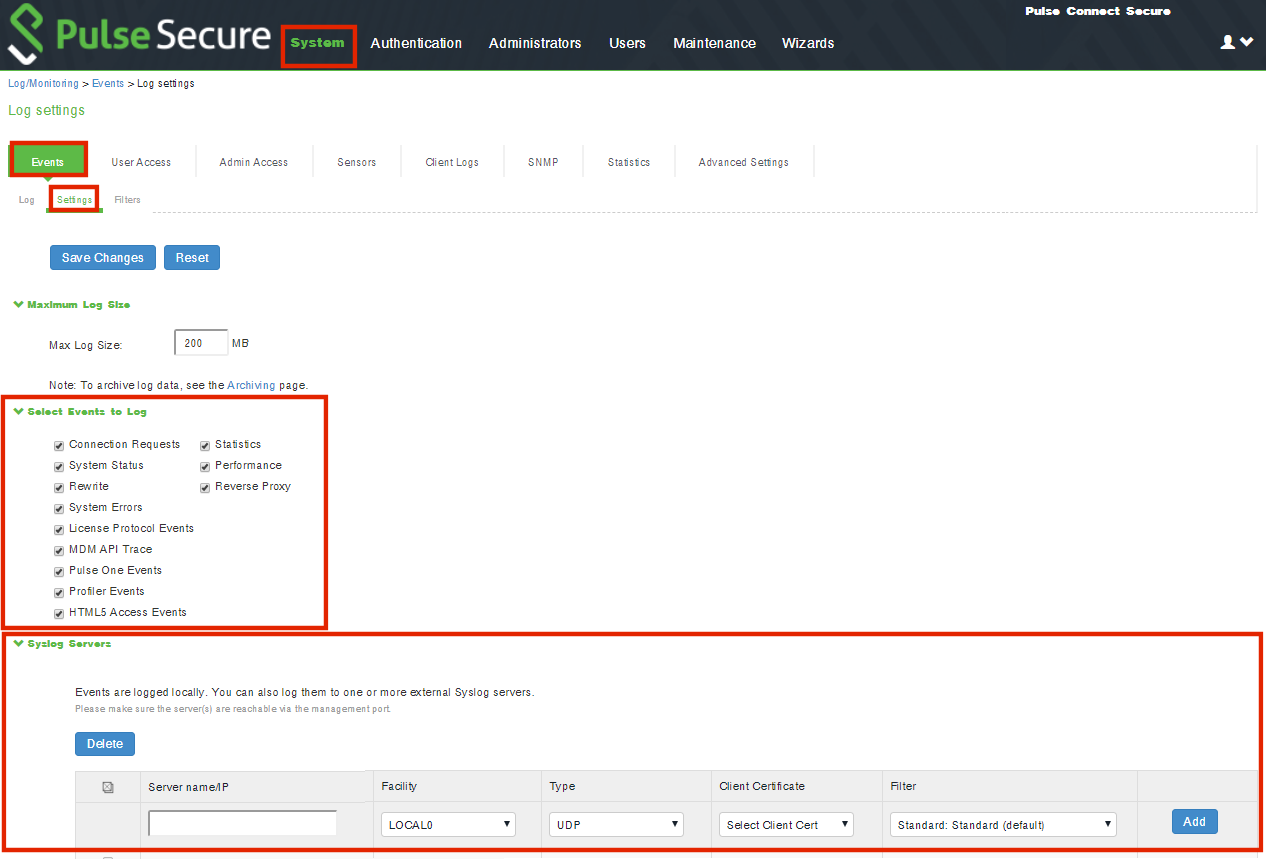1266x859 pixels.
Task: Toggle System Status checkbox
Action: click(x=59, y=466)
